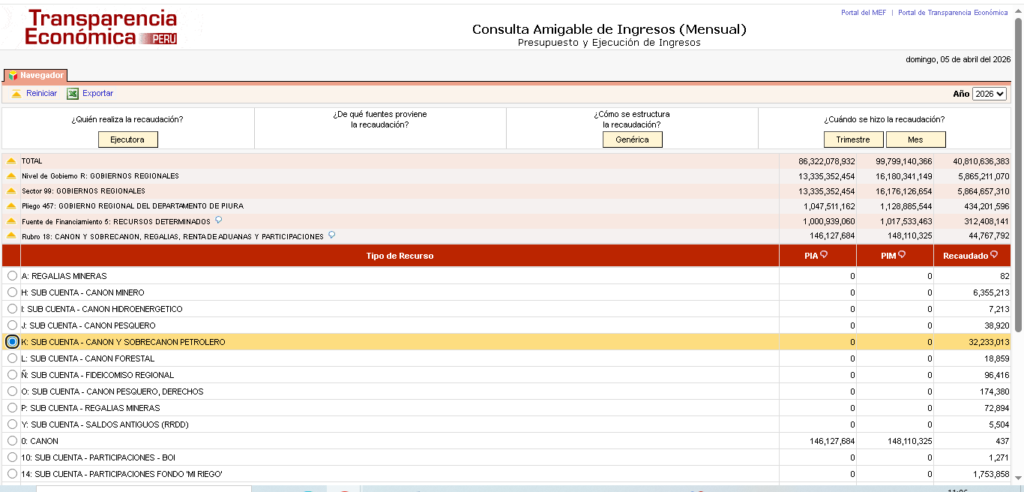Click the Ejecutora button
The width and height of the screenshot is (1024, 492).
128,140
